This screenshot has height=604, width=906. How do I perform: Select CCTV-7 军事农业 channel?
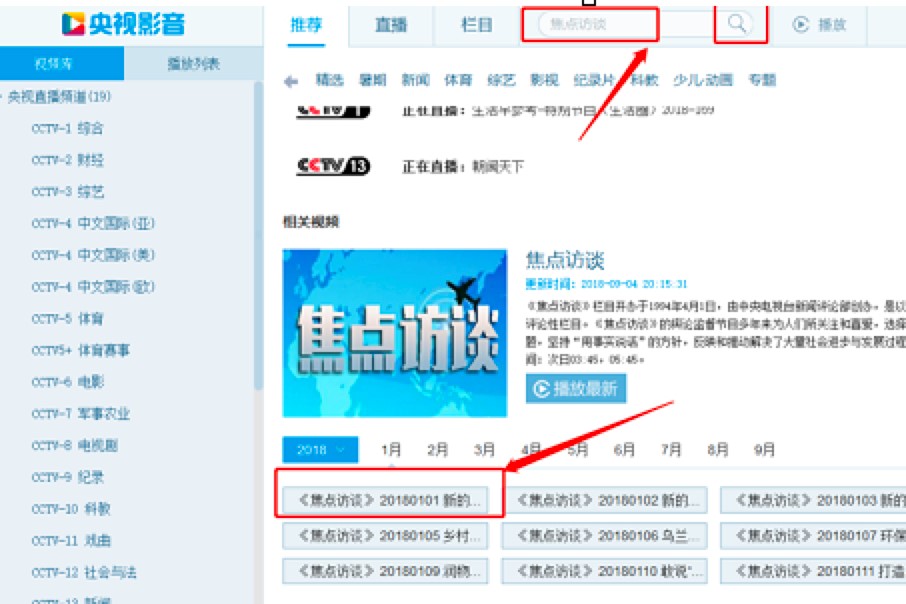[80, 414]
